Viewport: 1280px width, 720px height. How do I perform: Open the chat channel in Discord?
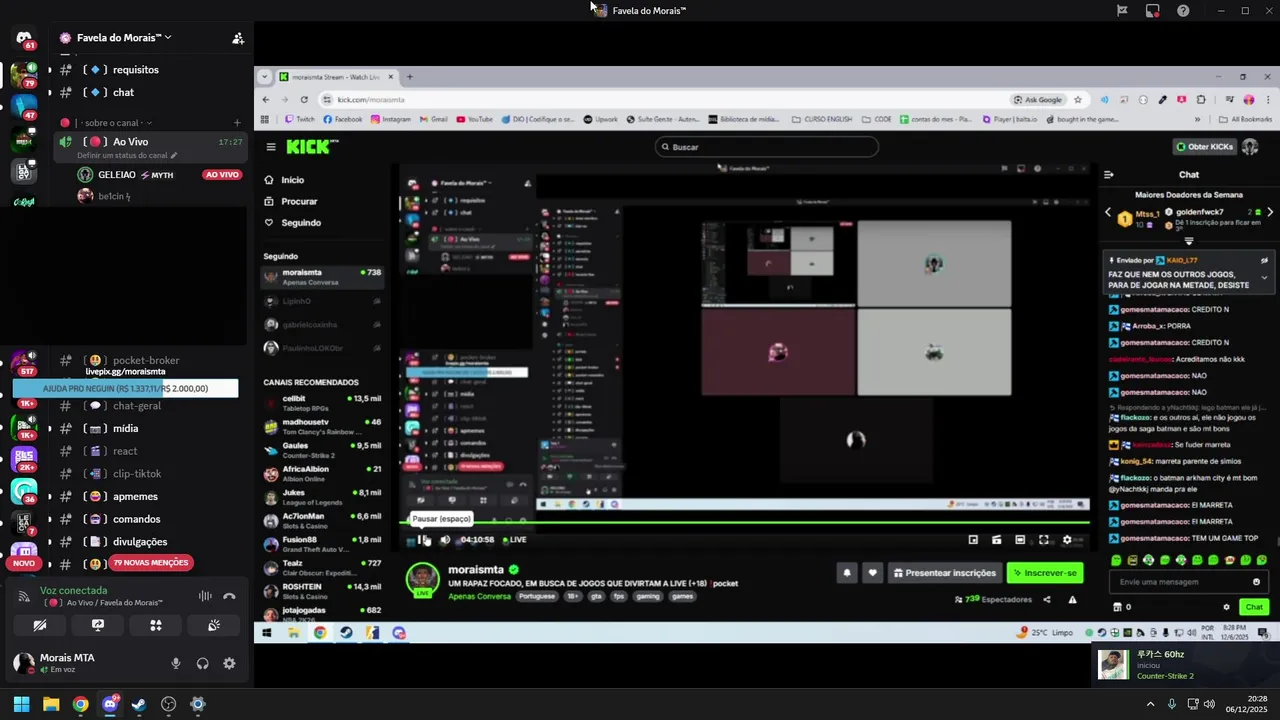click(150, 92)
